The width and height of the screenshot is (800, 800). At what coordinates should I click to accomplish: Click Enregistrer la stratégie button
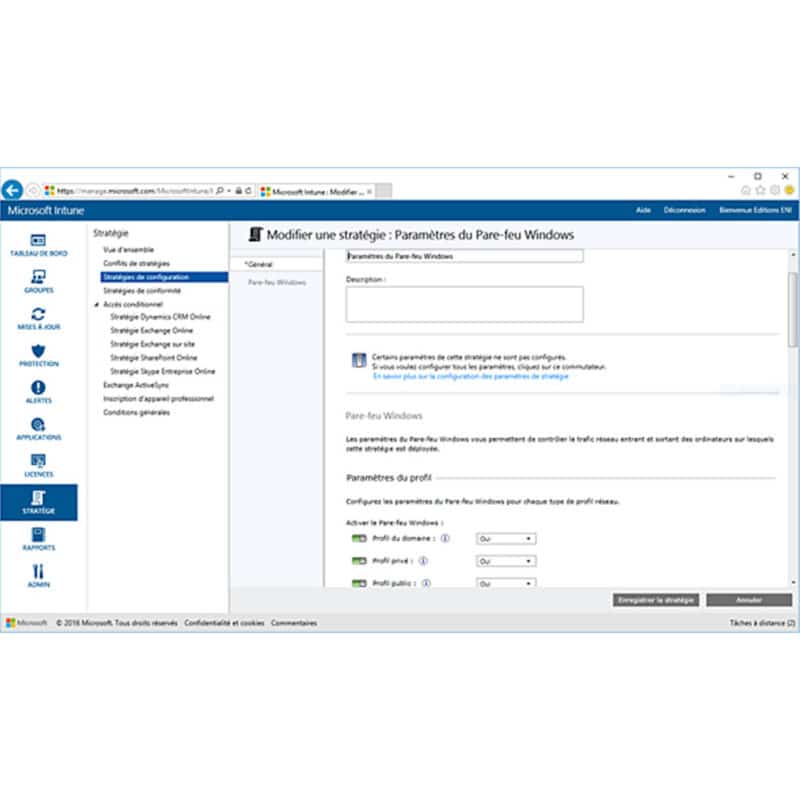click(656, 600)
